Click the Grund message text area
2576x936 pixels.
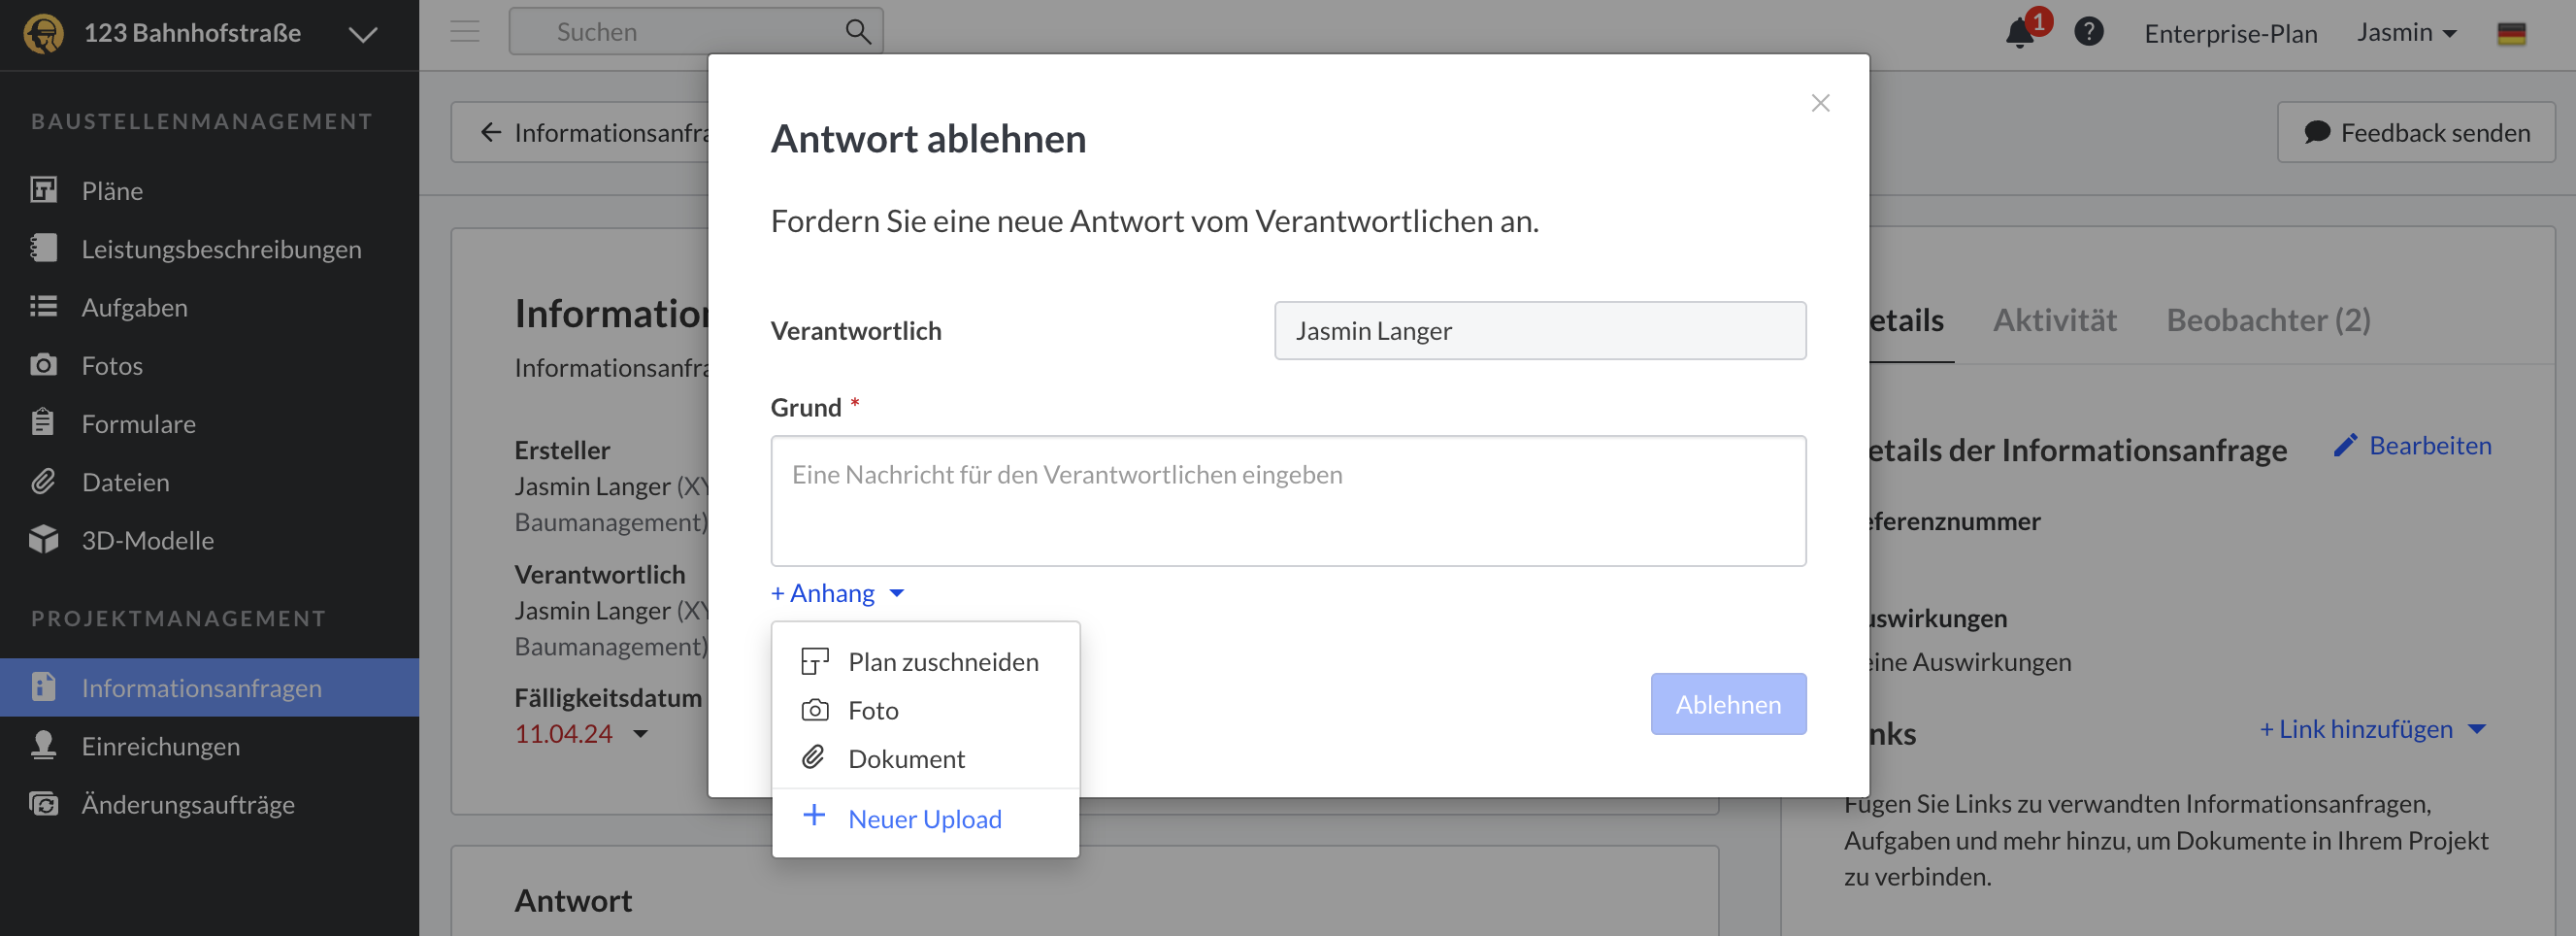[1287, 500]
